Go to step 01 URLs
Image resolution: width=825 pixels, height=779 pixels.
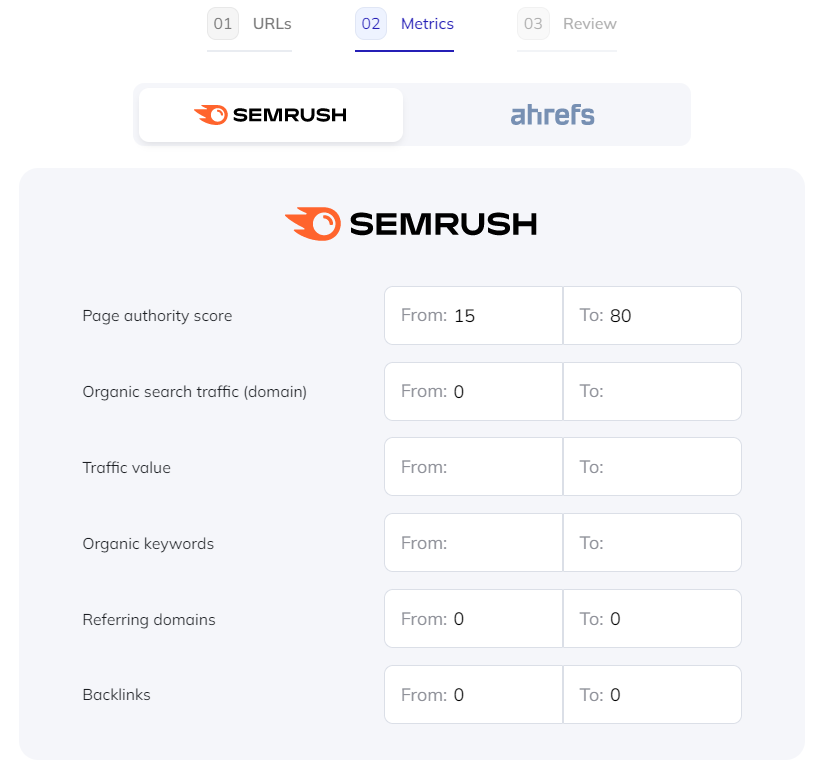[x=249, y=24]
